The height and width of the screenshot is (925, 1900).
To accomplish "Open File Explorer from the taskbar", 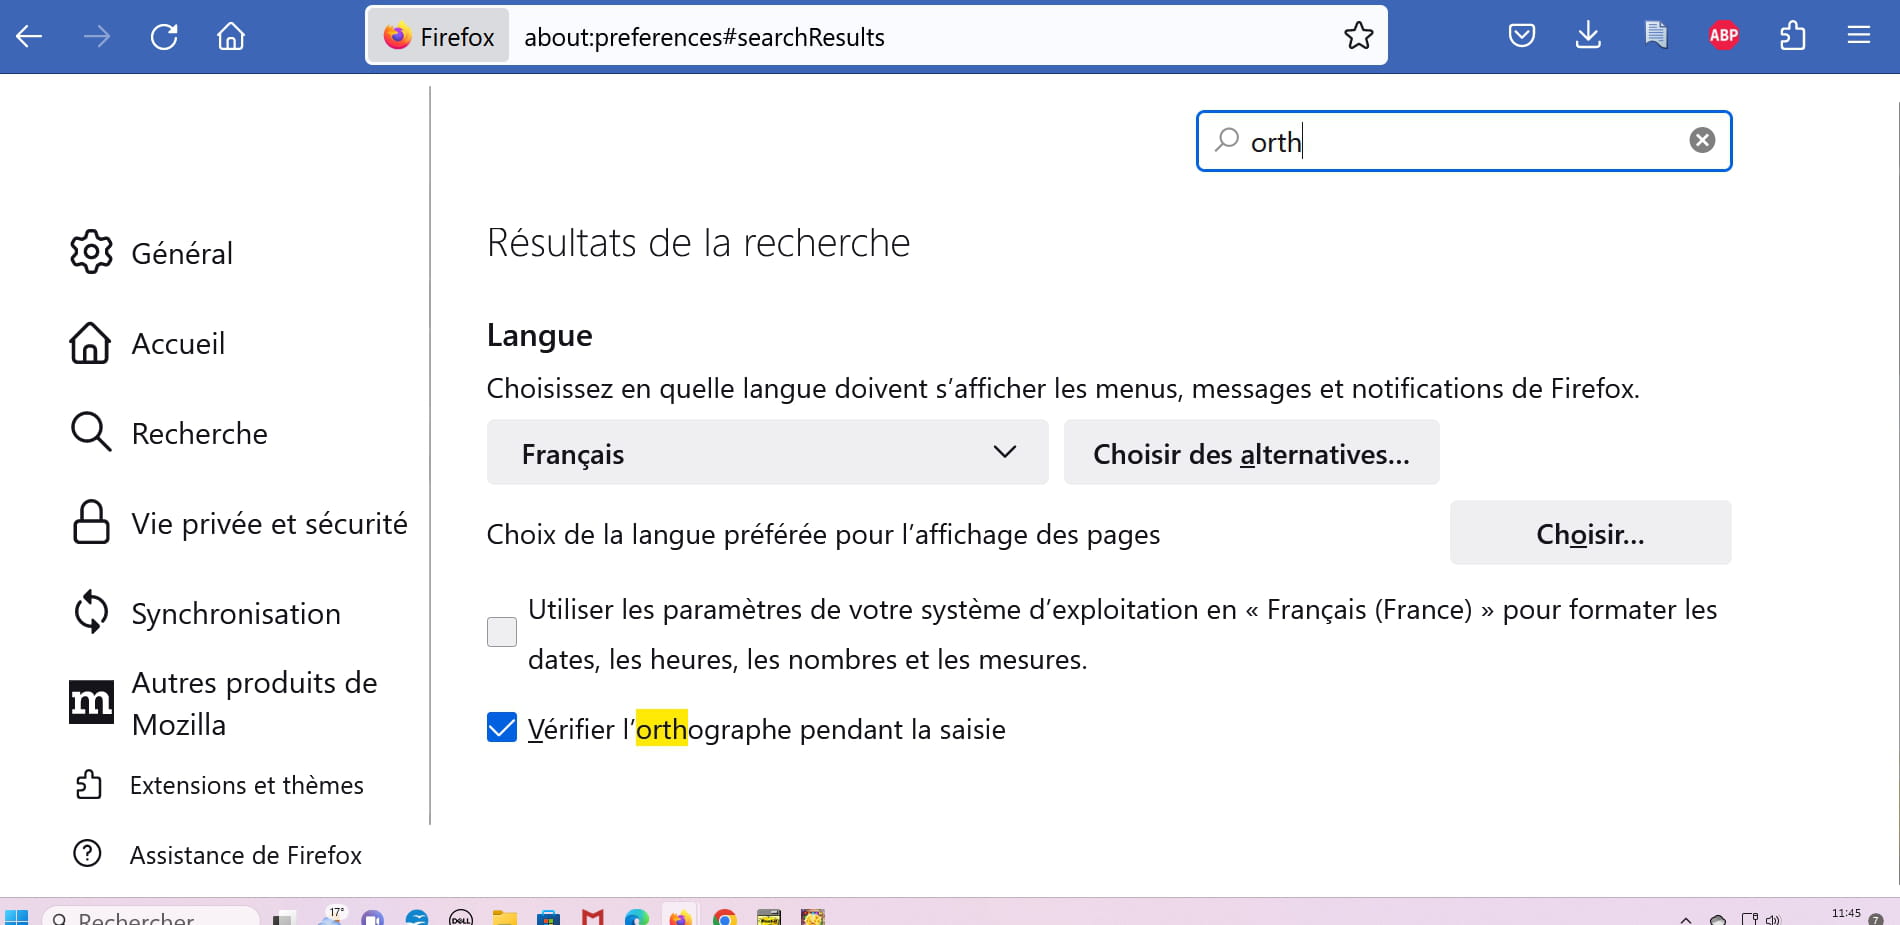I will 505,917.
